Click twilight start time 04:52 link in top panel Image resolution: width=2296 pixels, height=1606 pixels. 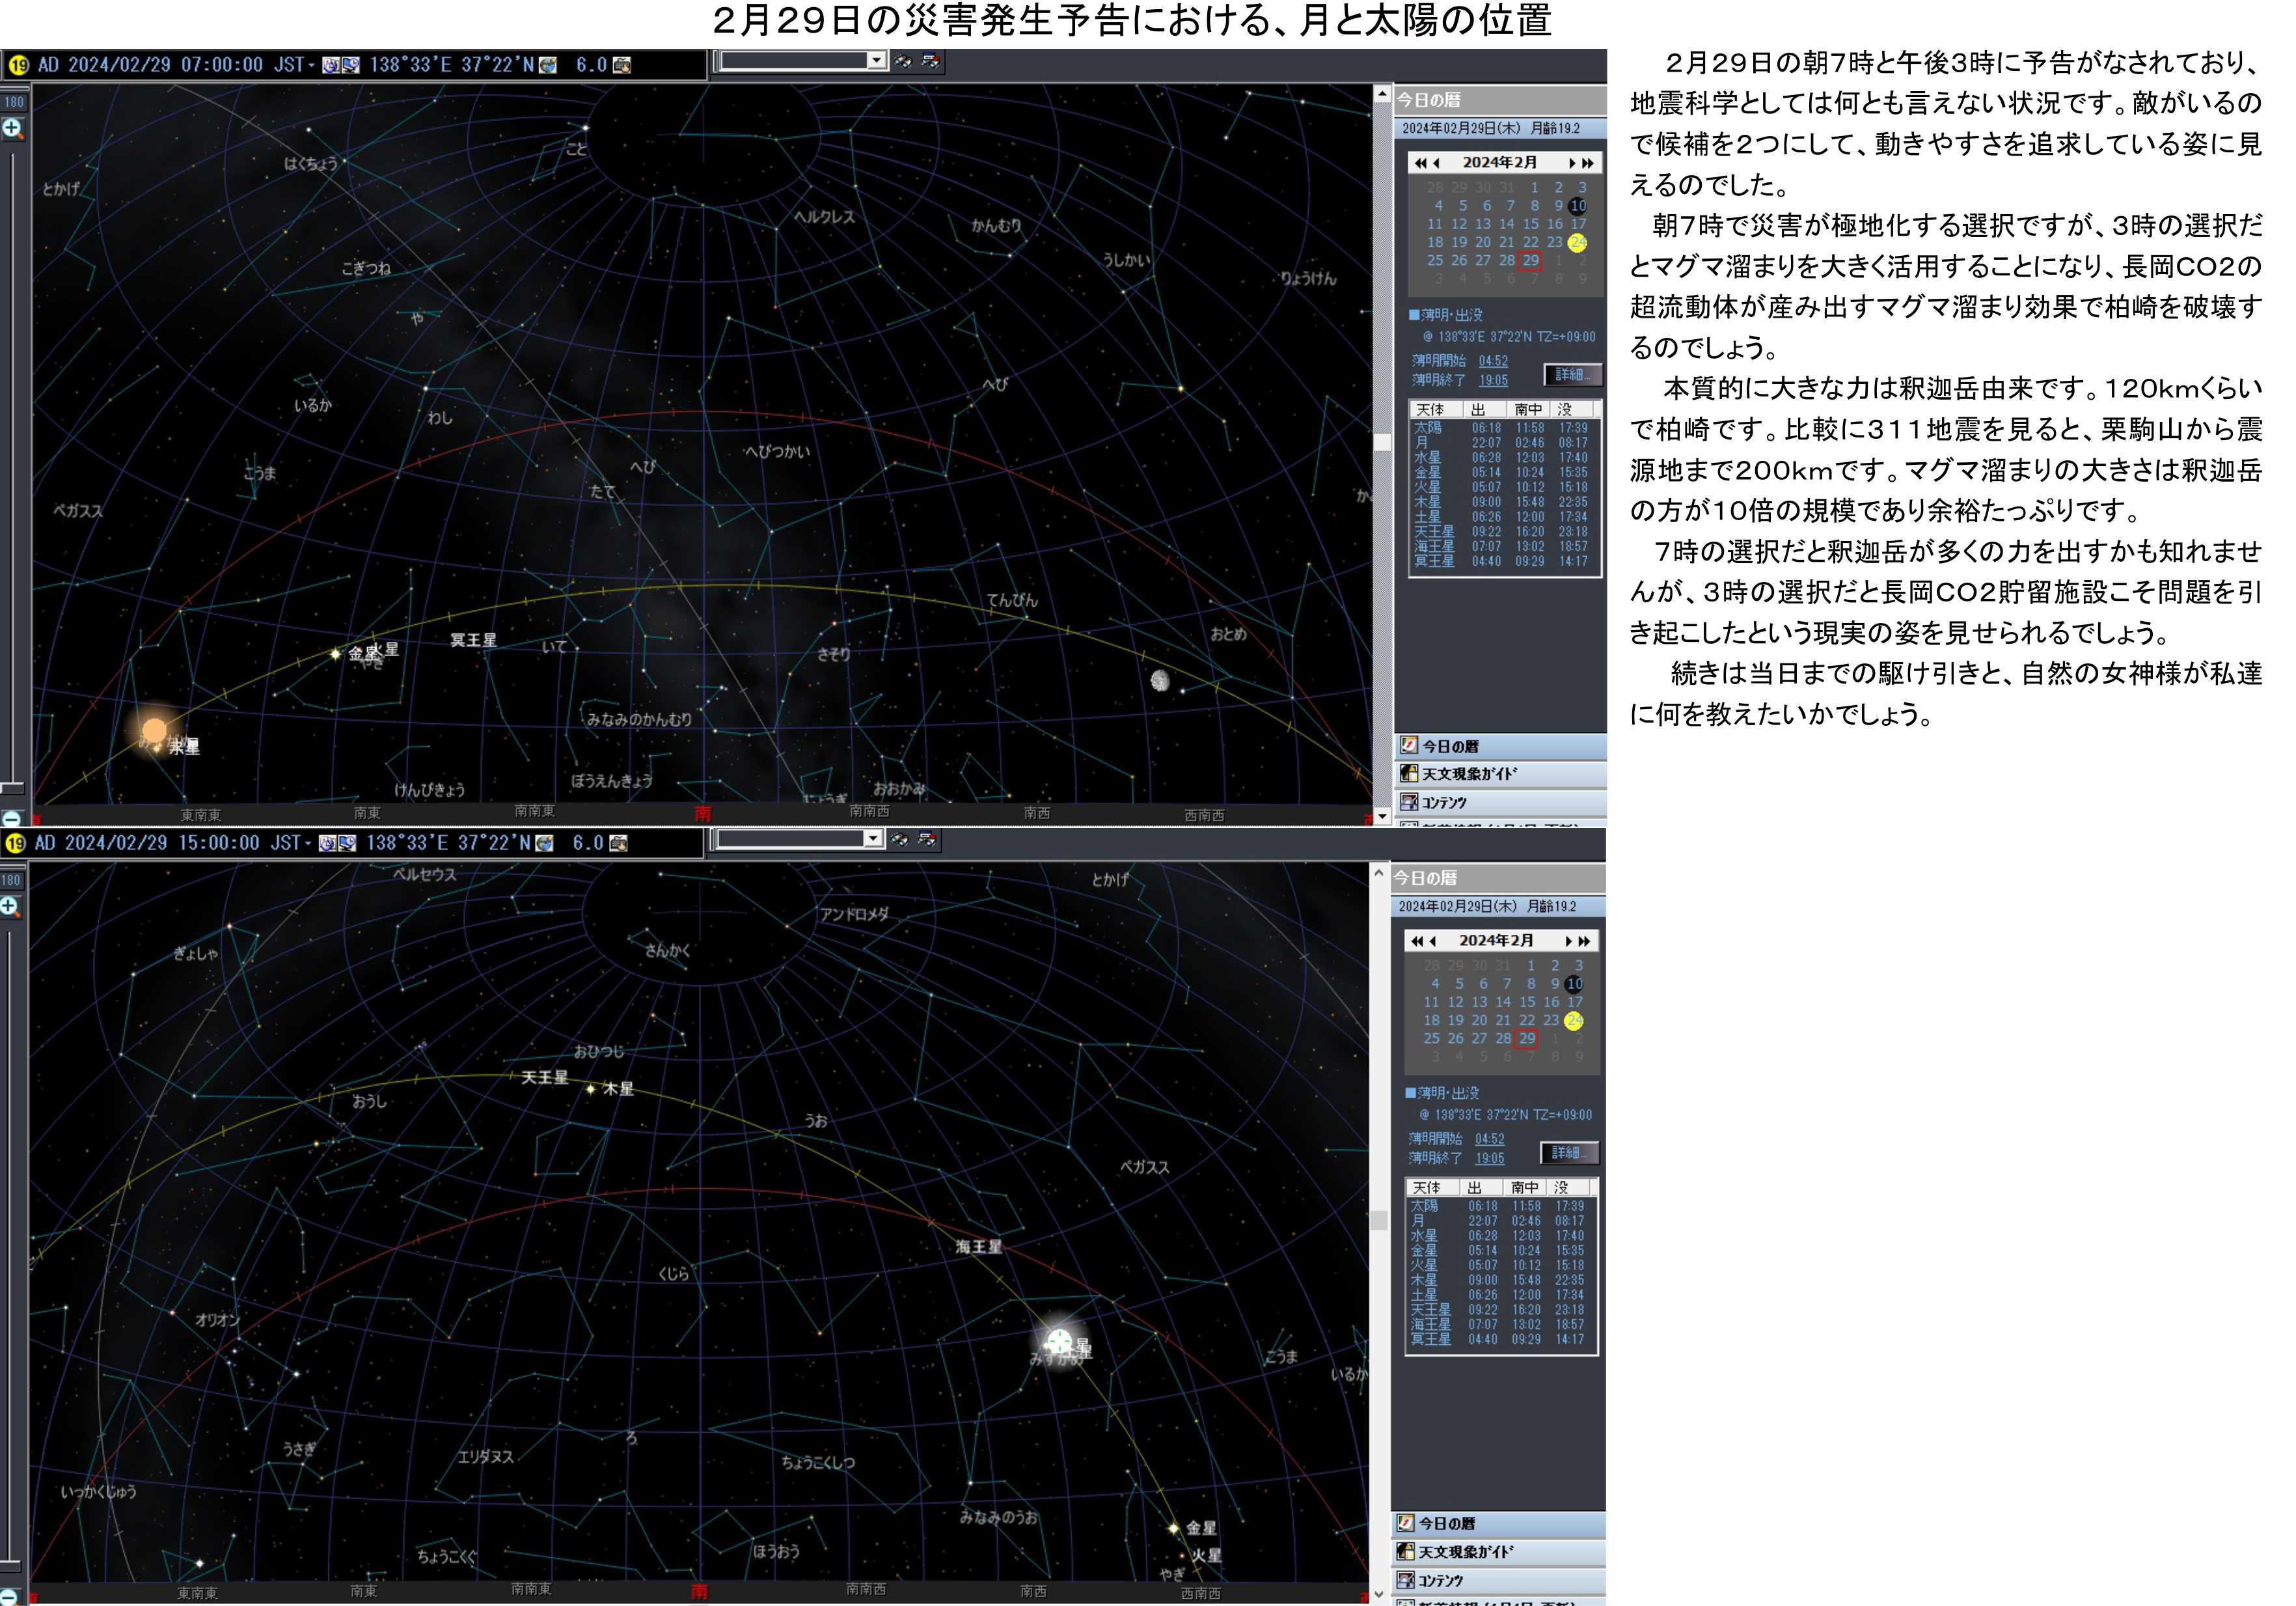pyautogui.click(x=1493, y=361)
